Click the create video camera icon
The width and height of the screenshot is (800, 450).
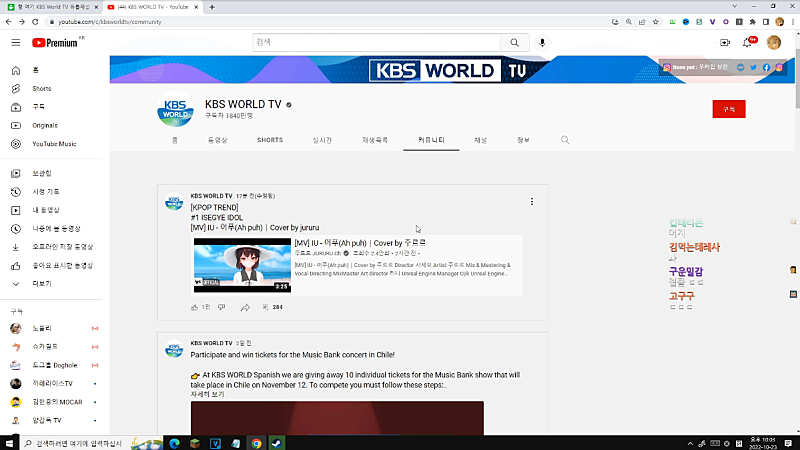724,43
